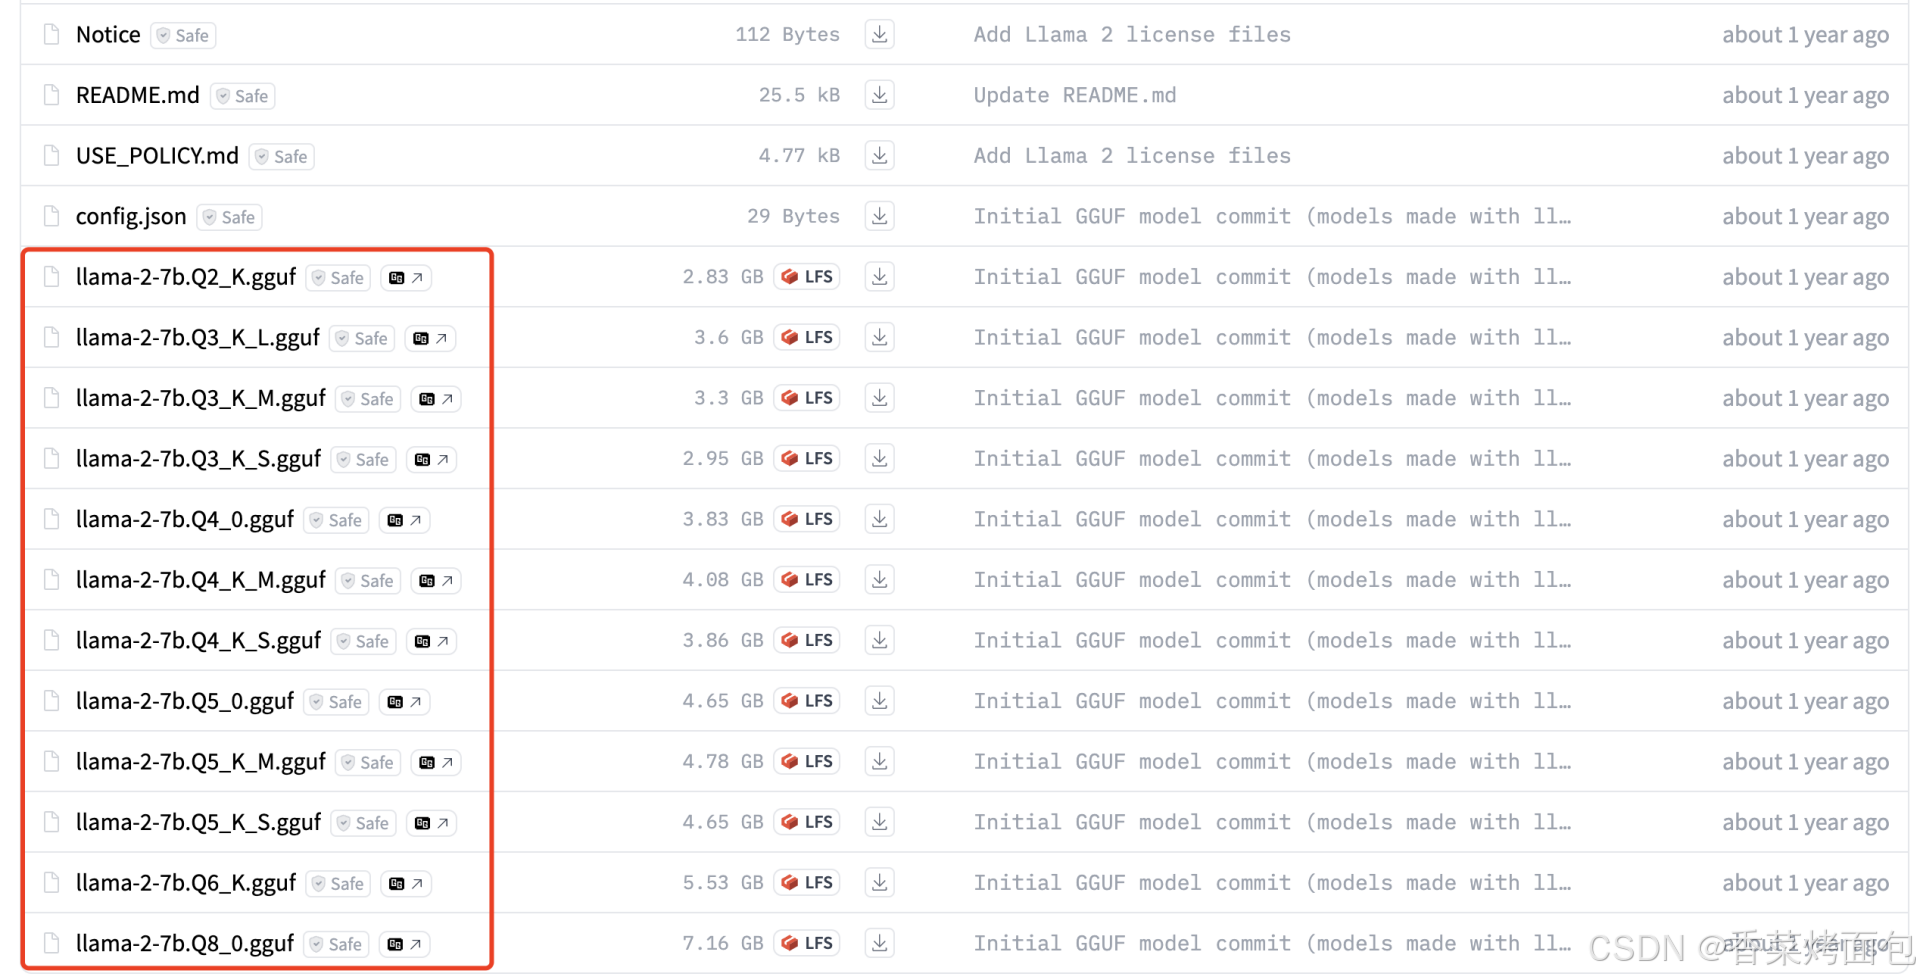This screenshot has width=1920, height=980.
Task: Open the README.md file link
Action: click(x=138, y=95)
